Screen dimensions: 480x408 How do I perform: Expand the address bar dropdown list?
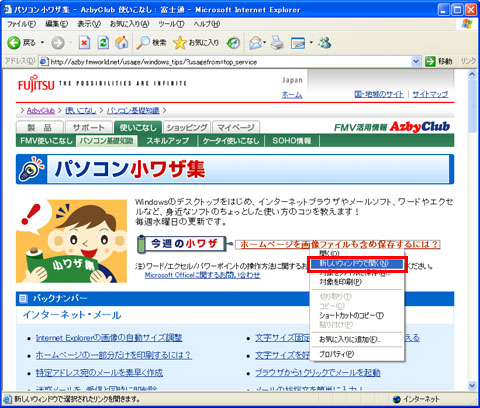pos(415,61)
